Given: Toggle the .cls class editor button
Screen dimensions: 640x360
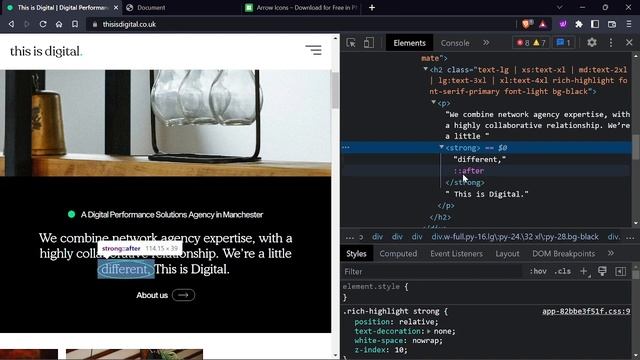Looking at the screenshot, I should click(x=563, y=271).
